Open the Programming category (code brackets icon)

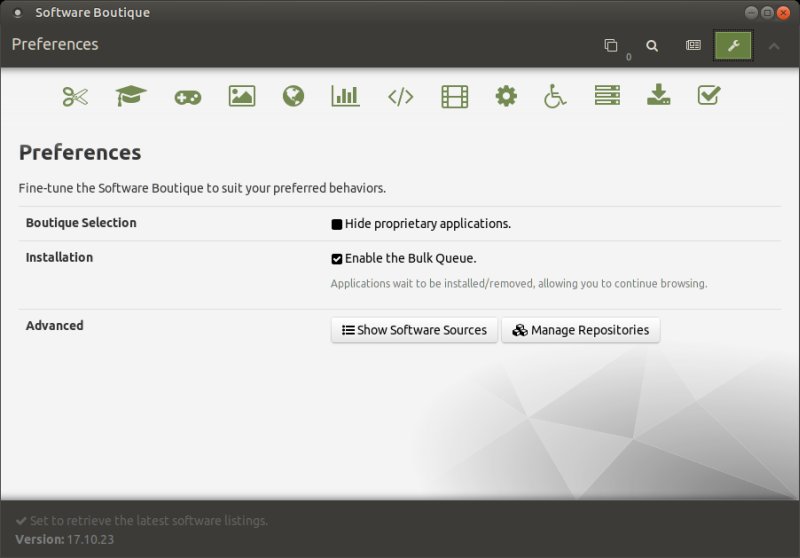click(400, 97)
